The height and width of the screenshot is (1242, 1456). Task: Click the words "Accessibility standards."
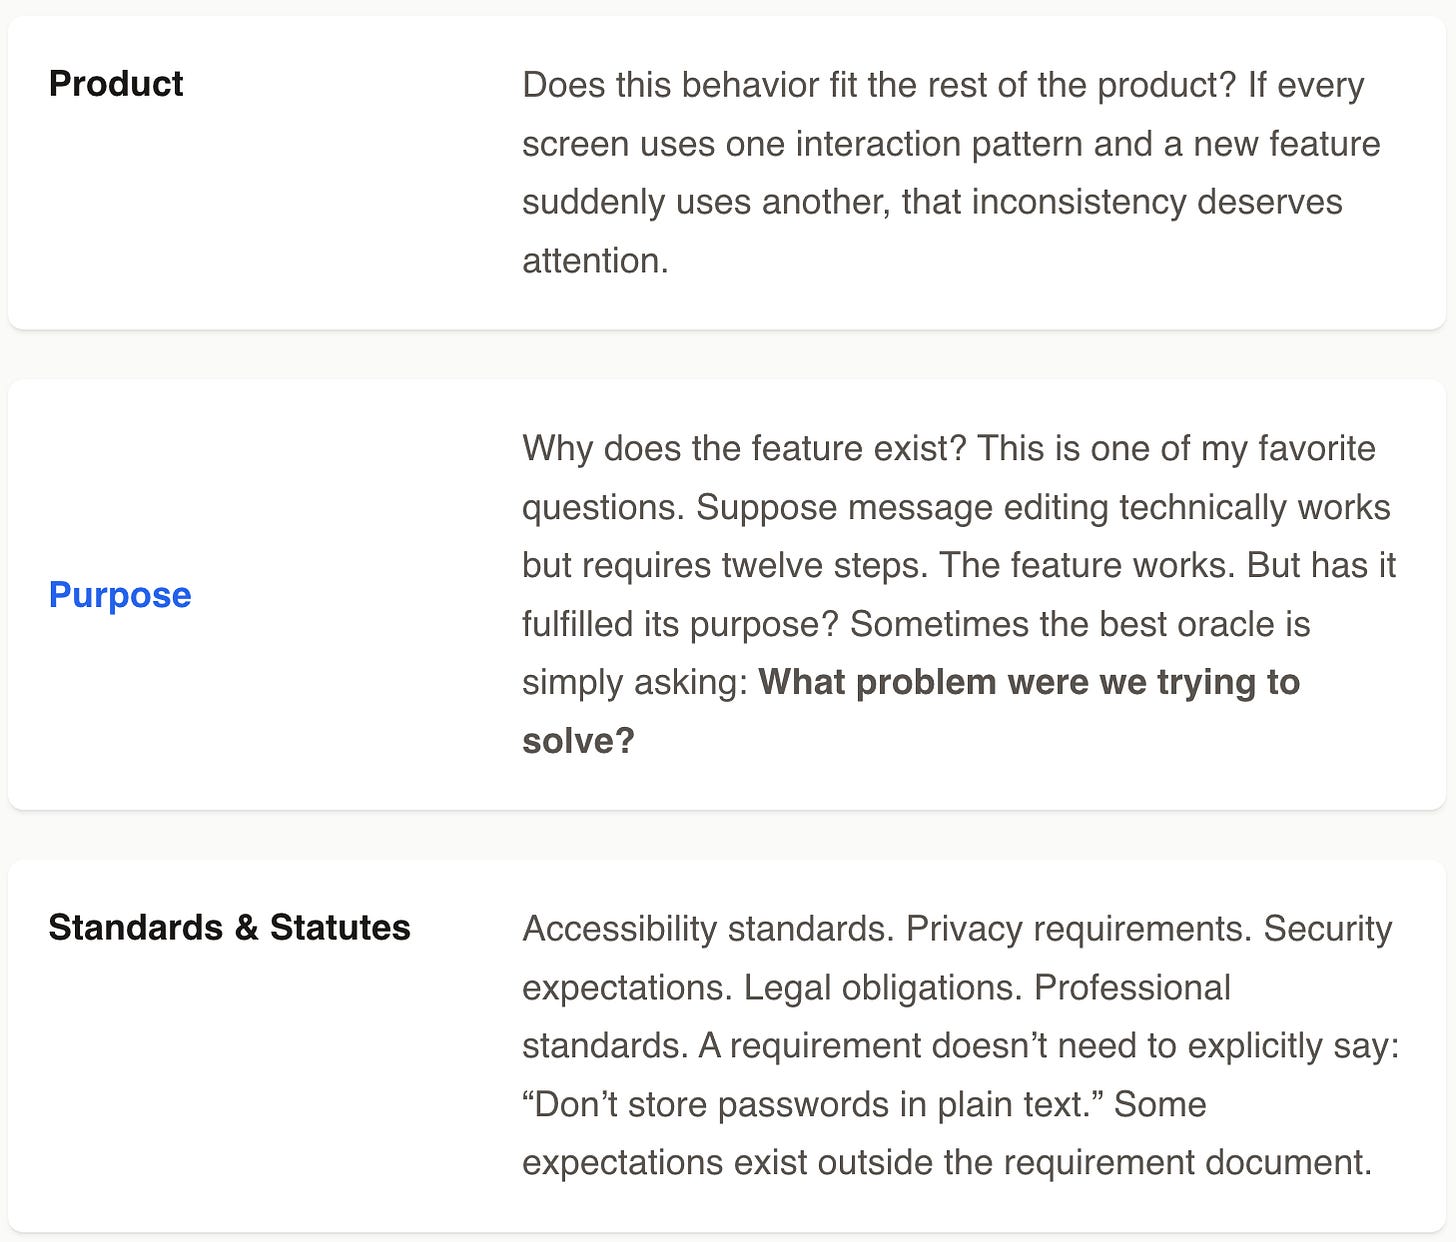708,929
